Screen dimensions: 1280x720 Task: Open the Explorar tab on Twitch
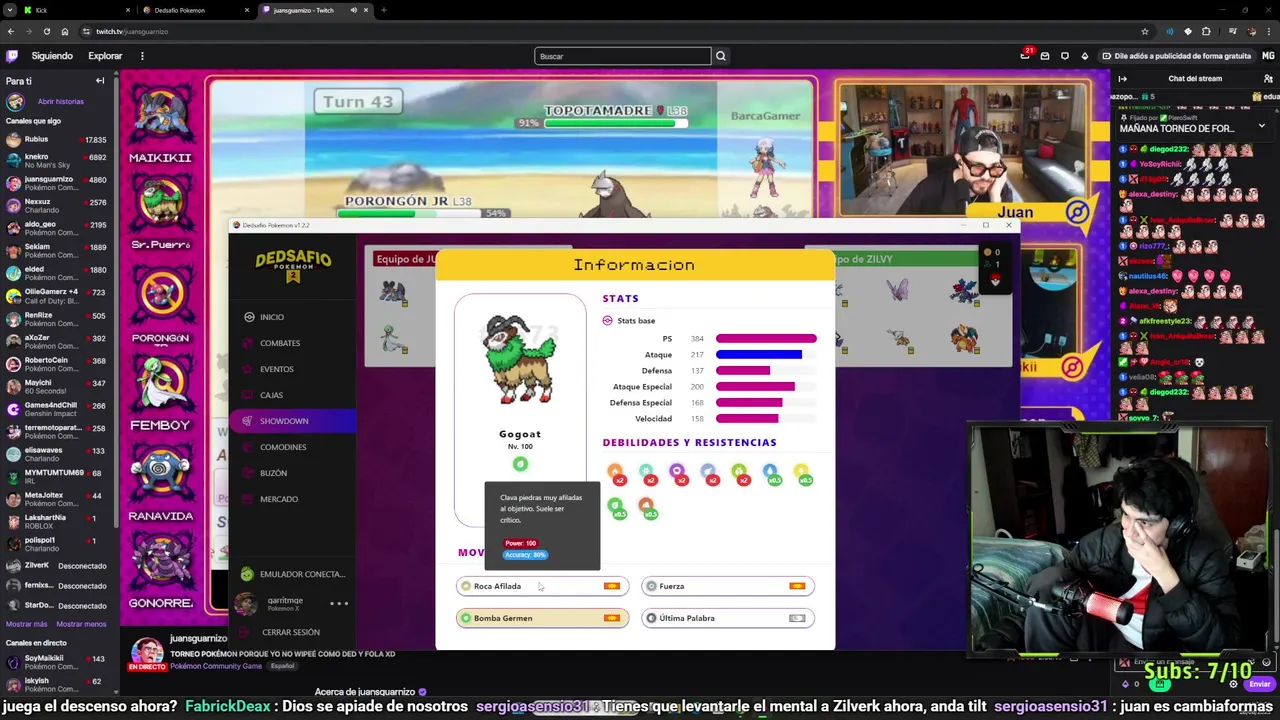[x=105, y=56]
